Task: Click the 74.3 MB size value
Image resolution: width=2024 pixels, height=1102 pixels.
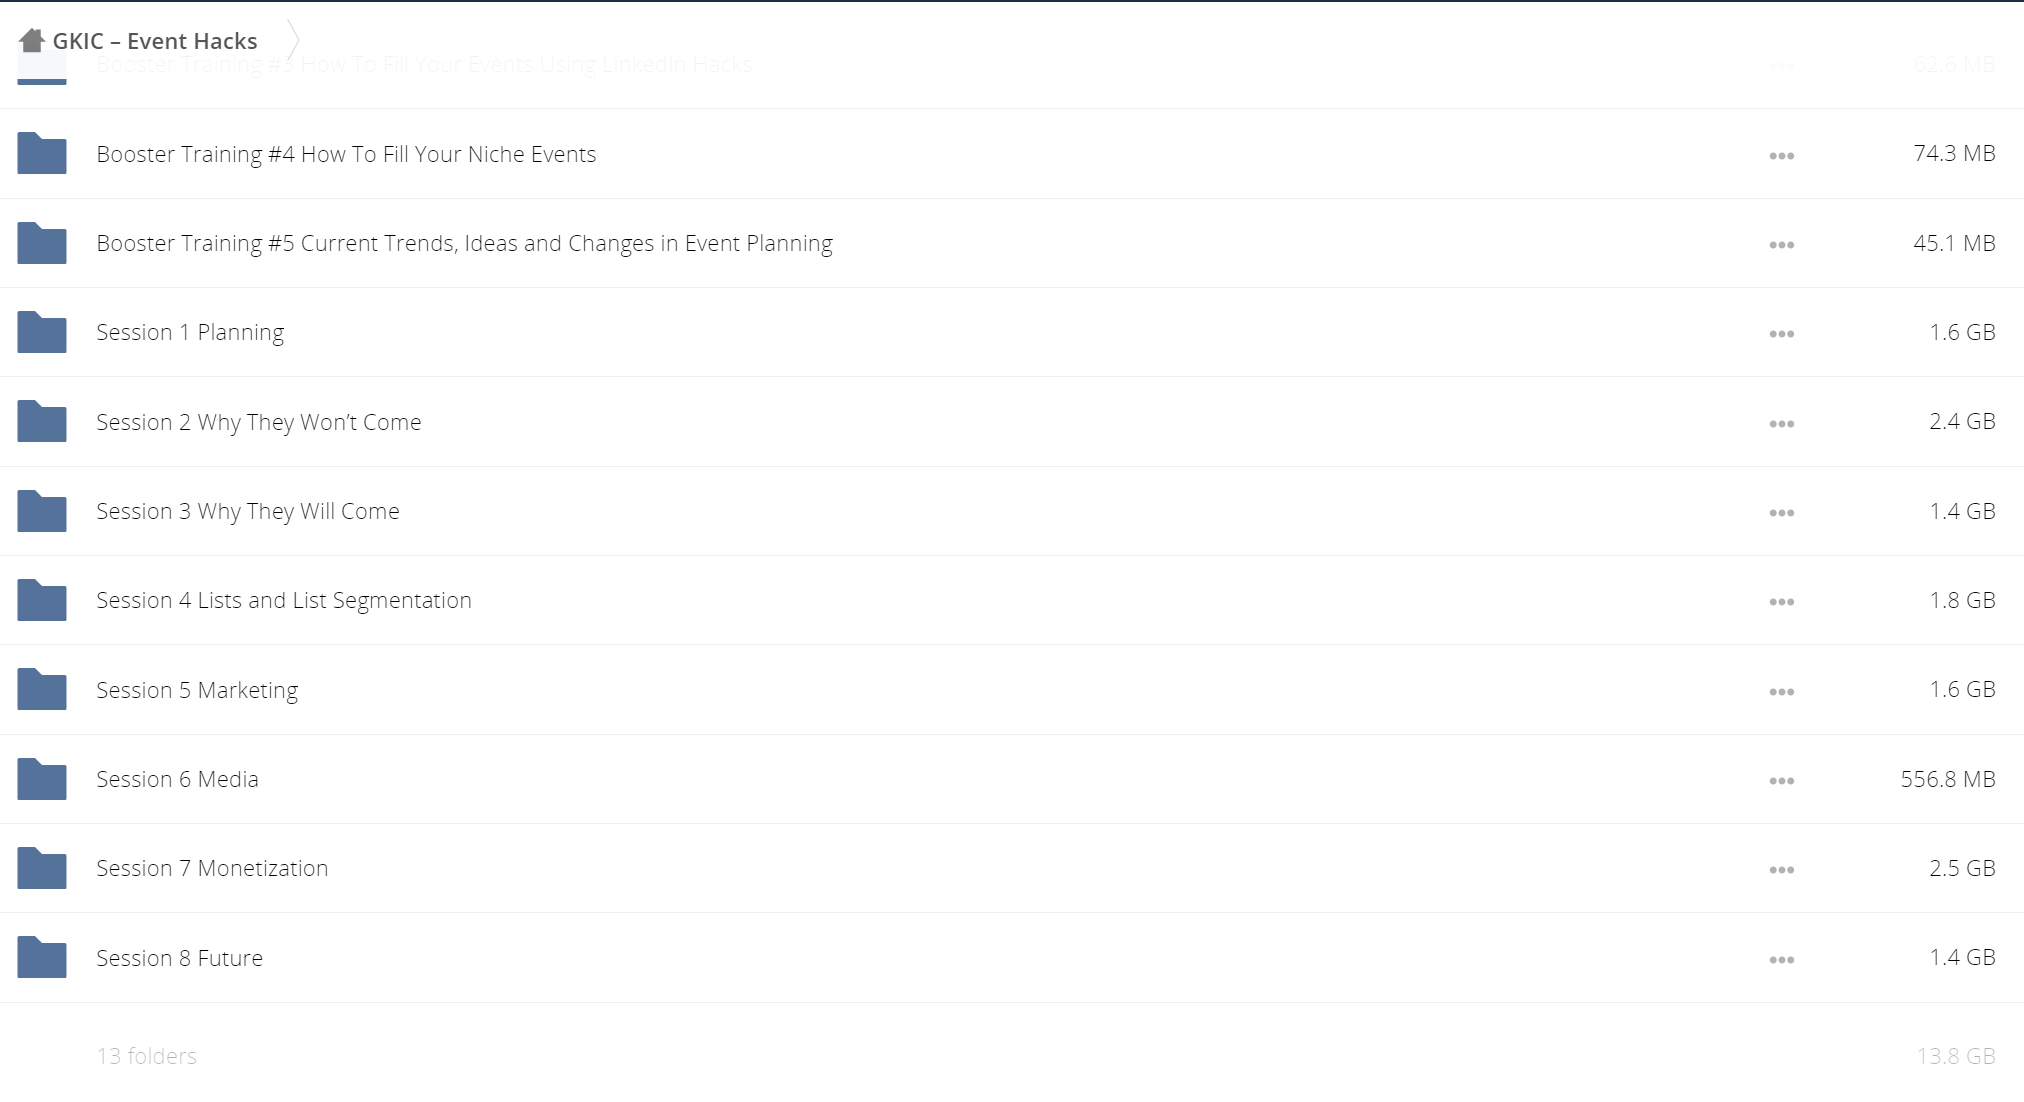Action: point(1954,153)
